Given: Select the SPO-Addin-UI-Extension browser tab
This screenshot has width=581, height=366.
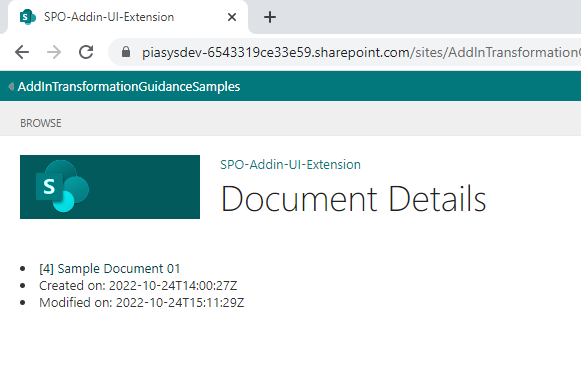Looking at the screenshot, I should coord(127,17).
